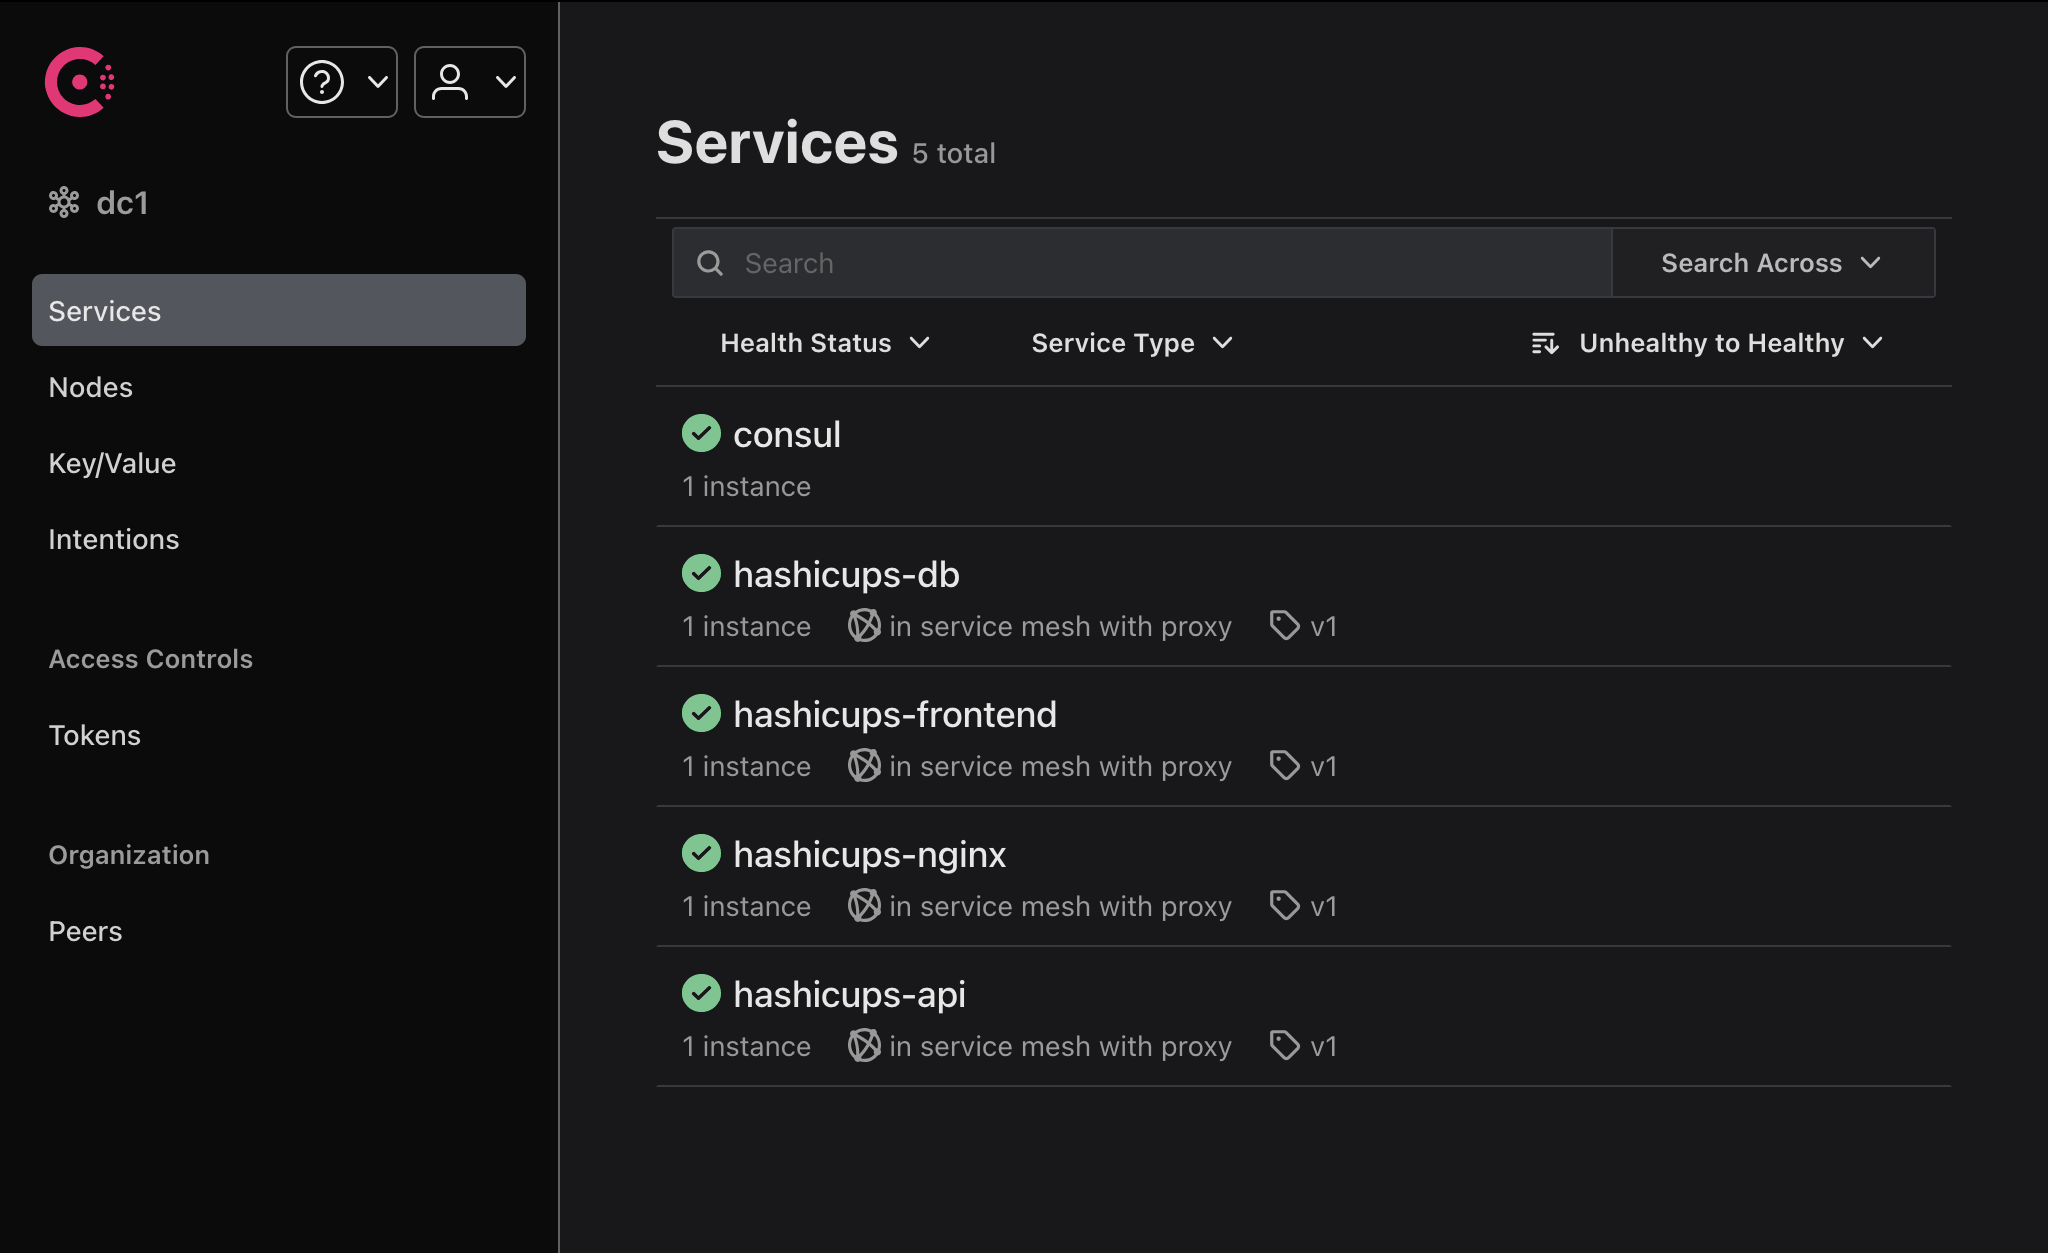
Task: Click the help question mark icon
Action: coord(320,81)
